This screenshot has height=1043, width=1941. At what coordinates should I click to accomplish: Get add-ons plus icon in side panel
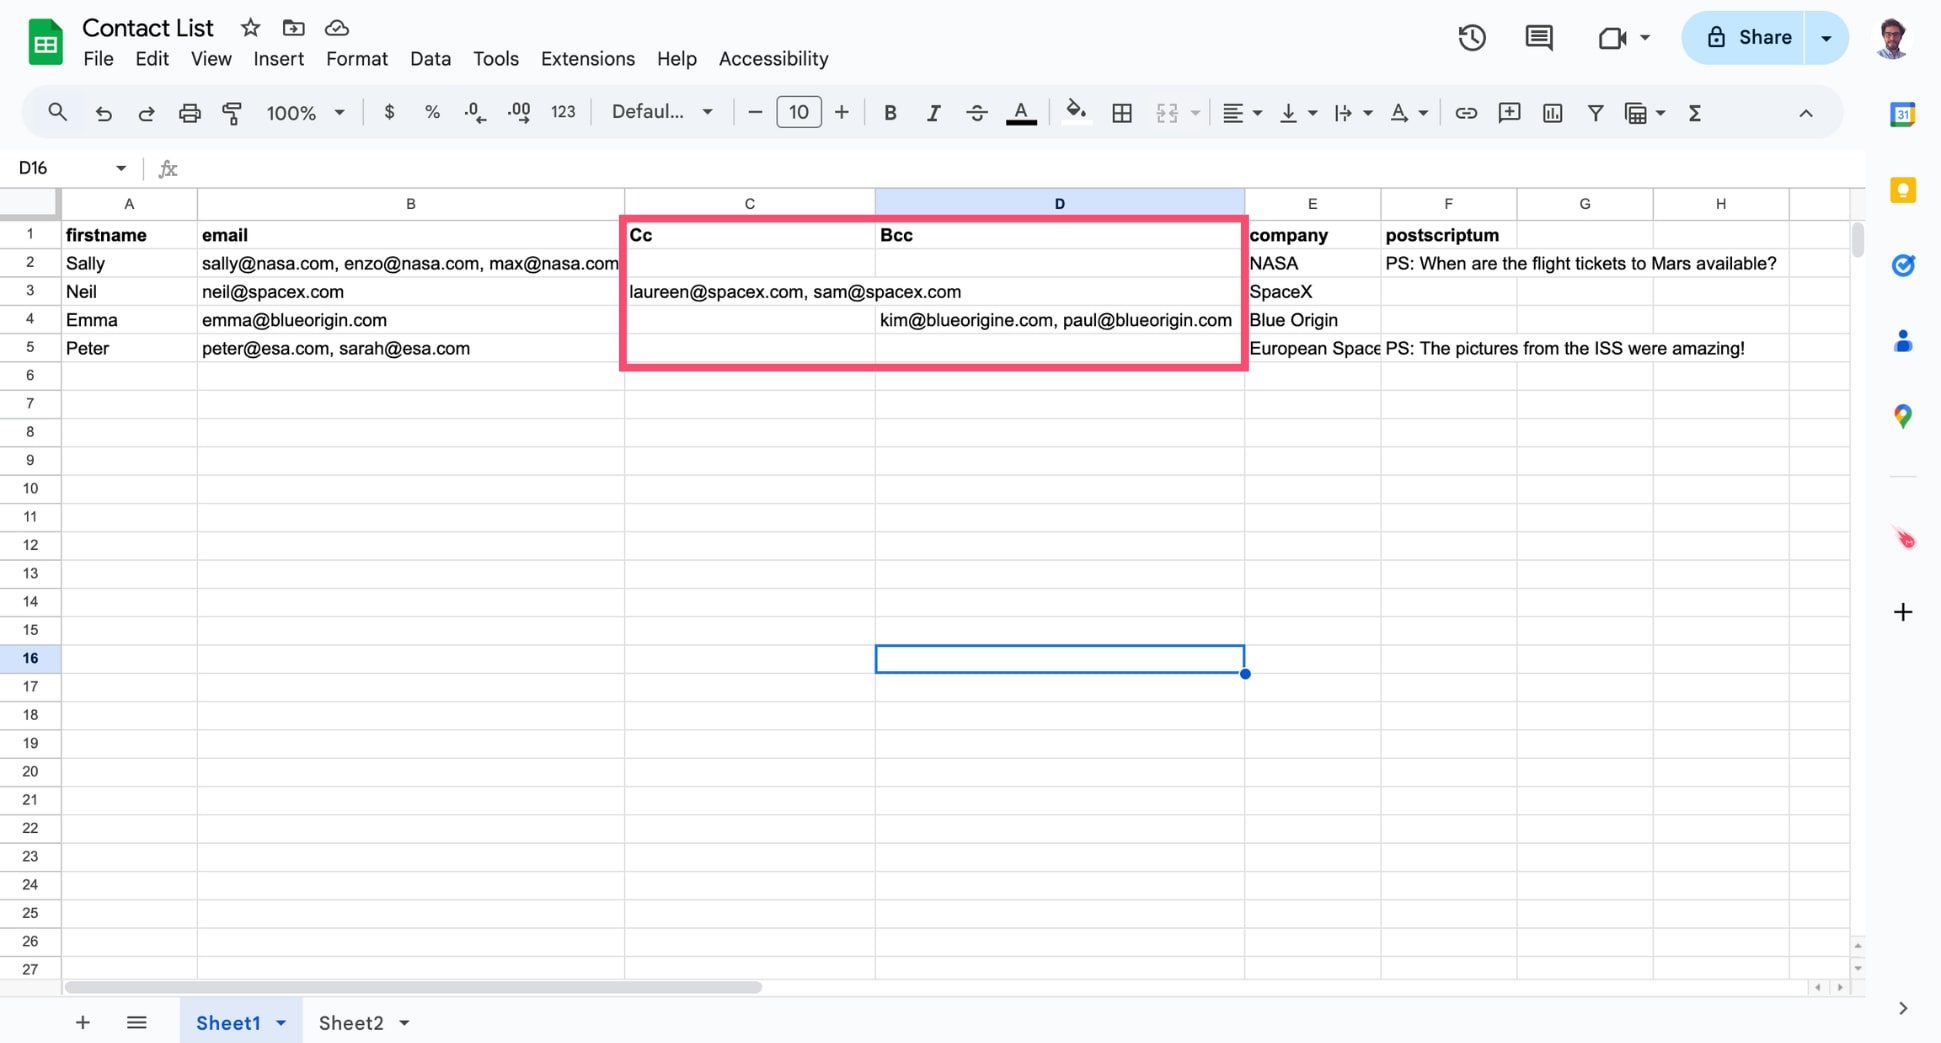coord(1903,612)
